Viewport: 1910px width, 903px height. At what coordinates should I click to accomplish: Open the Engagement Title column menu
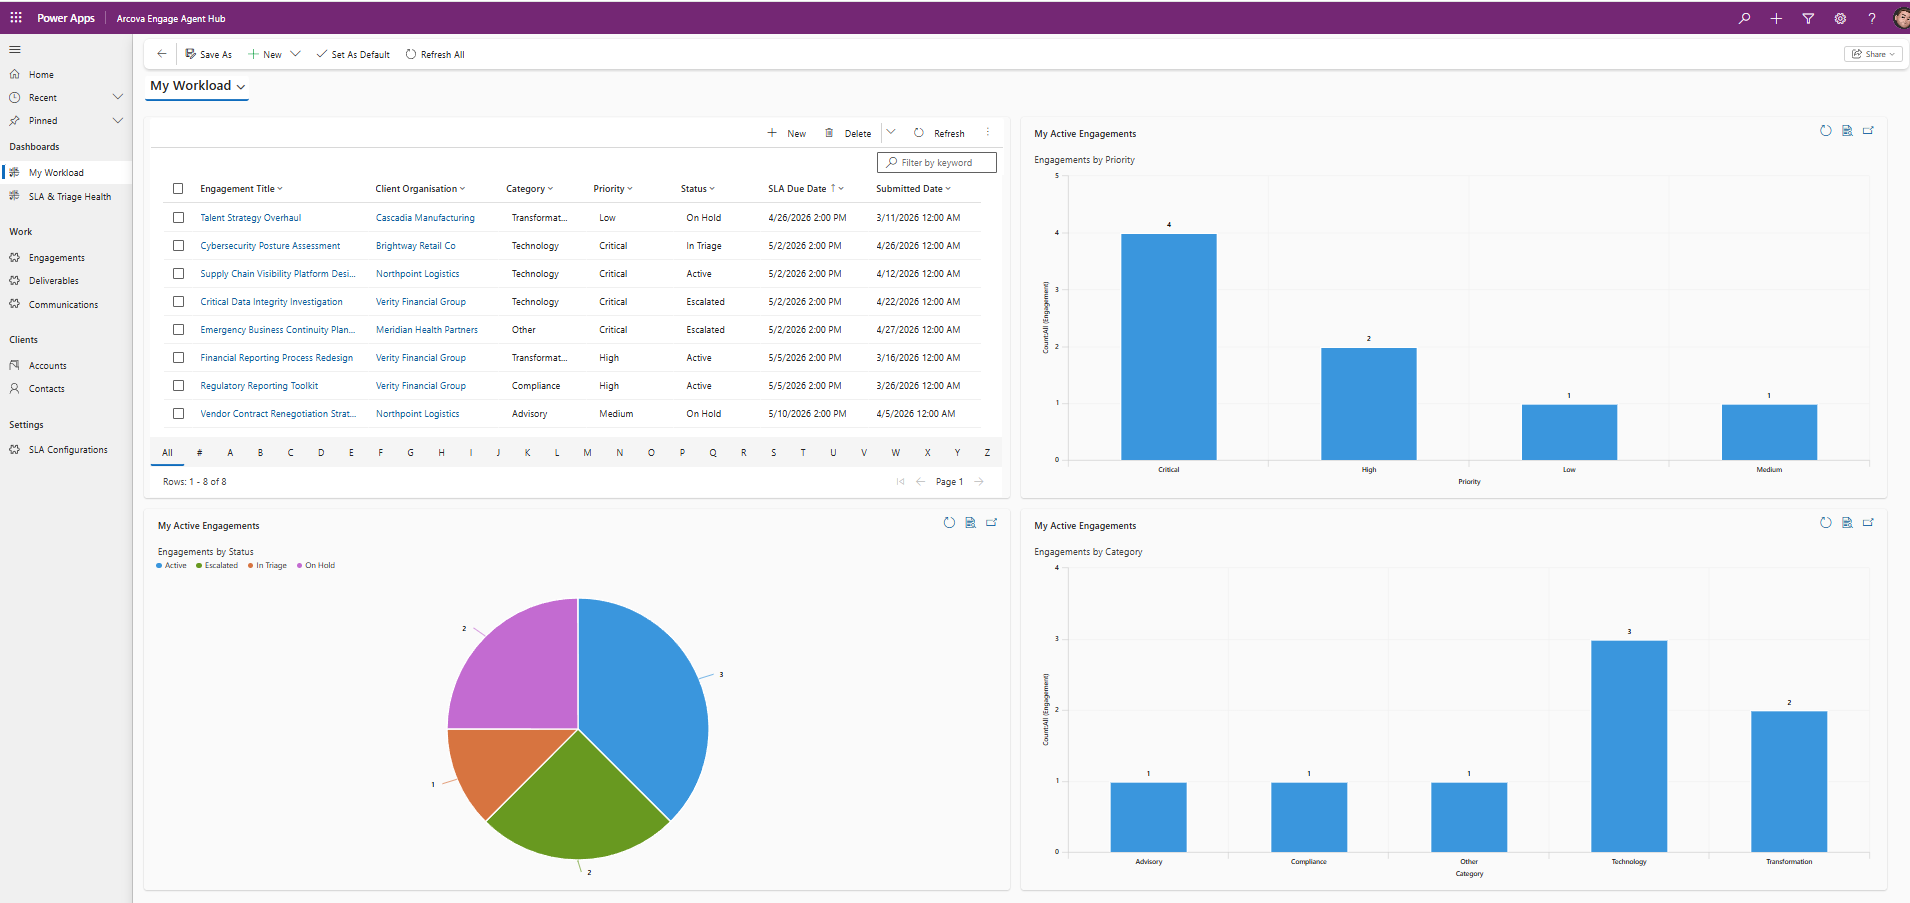click(x=241, y=189)
